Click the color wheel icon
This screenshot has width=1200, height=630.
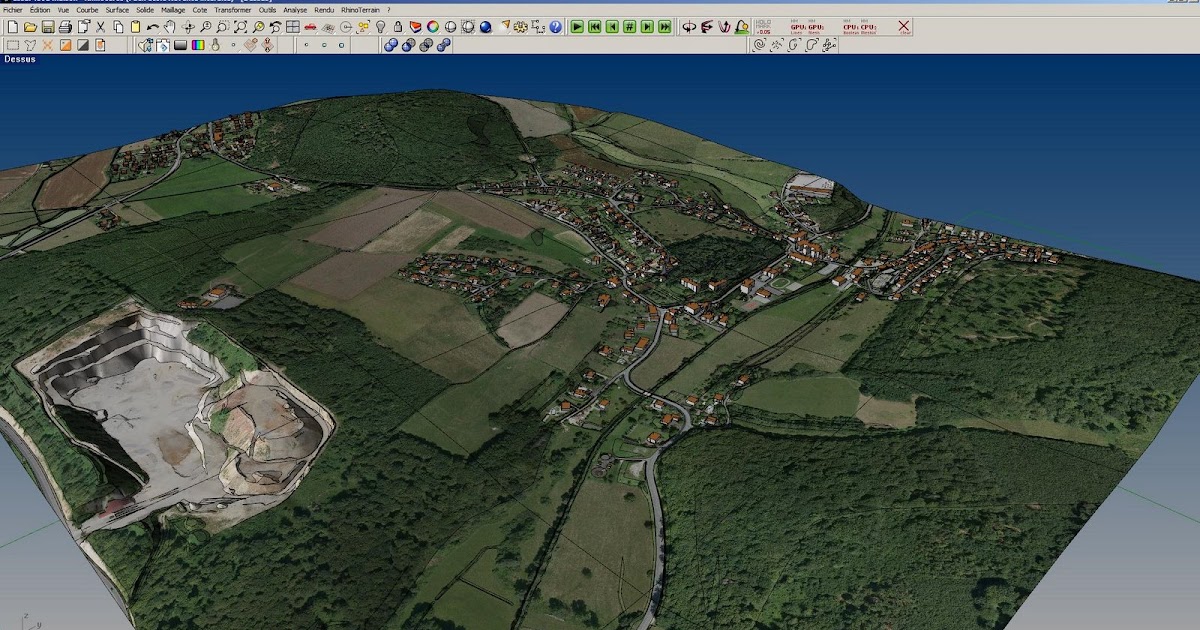click(433, 27)
